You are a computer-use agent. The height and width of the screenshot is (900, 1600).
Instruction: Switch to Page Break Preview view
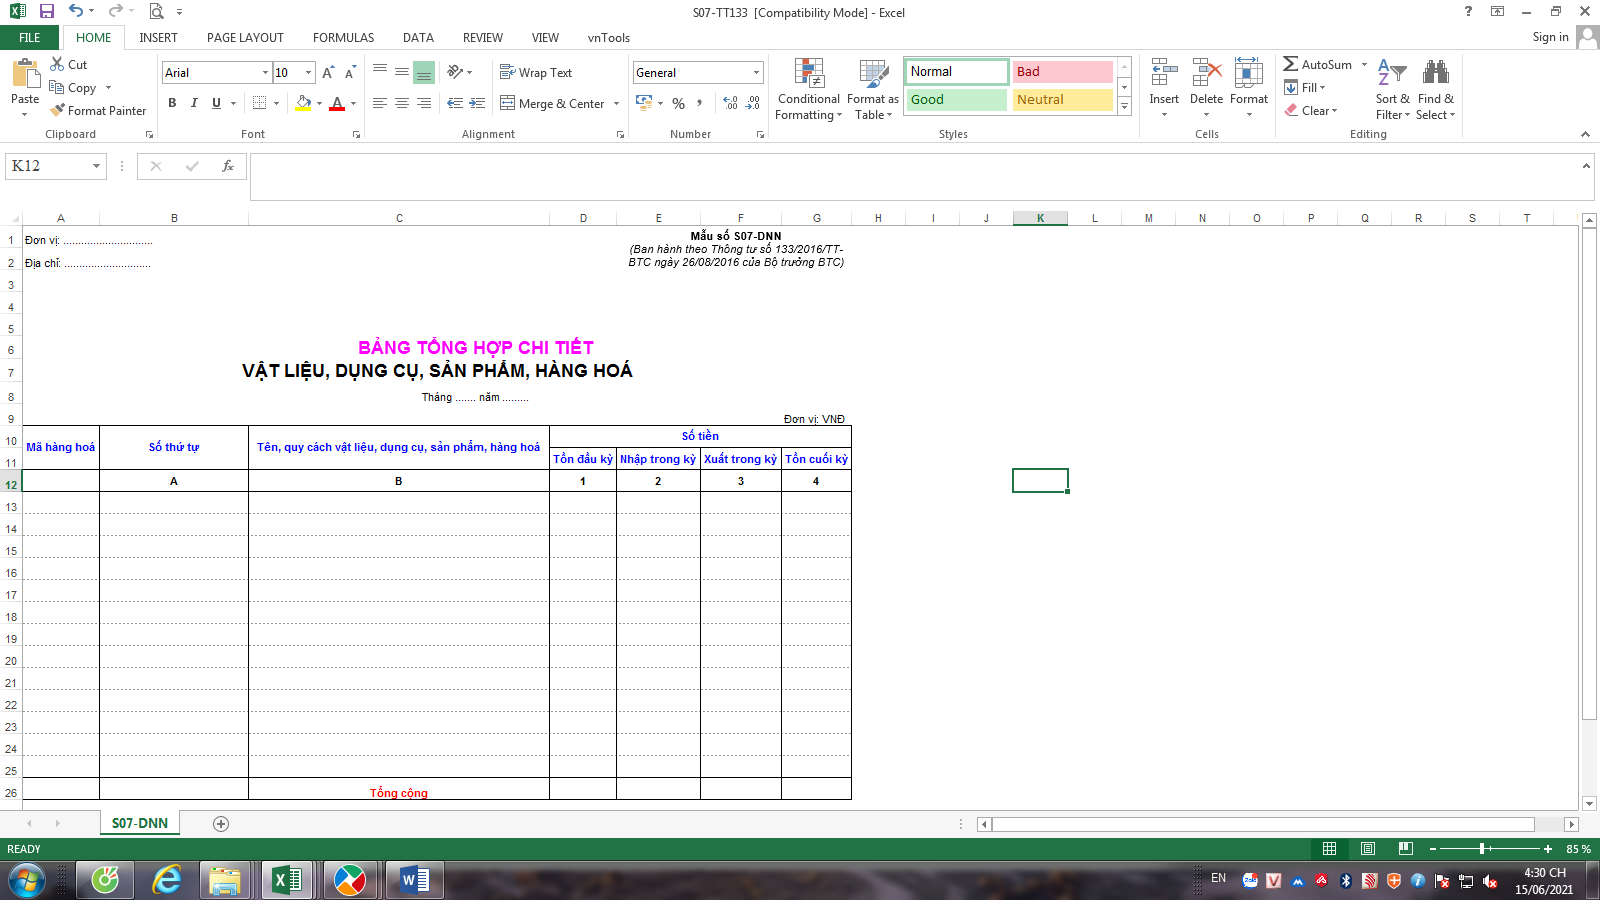1405,849
